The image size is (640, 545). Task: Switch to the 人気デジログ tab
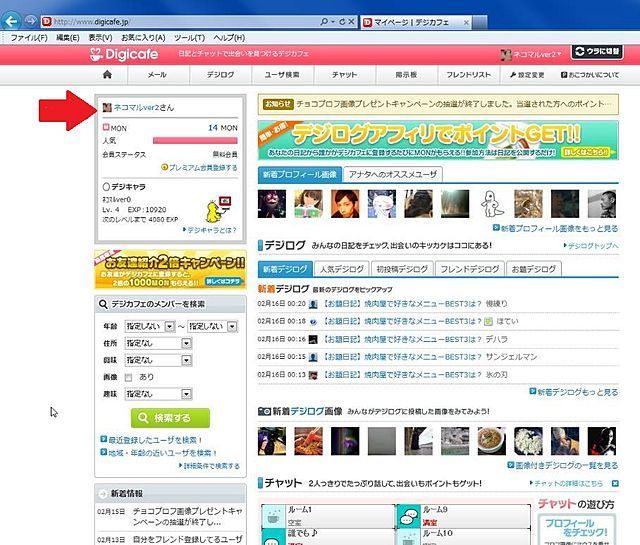pyautogui.click(x=342, y=269)
